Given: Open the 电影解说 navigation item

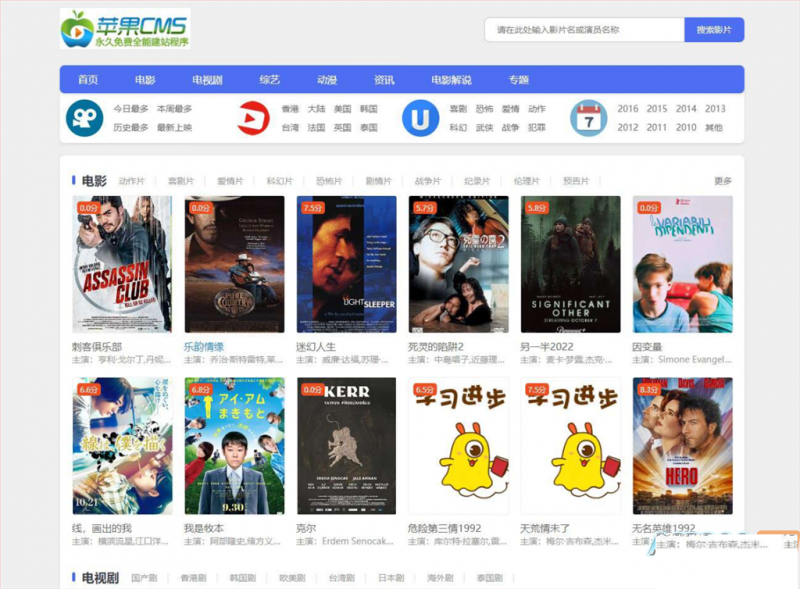Looking at the screenshot, I should 451,80.
